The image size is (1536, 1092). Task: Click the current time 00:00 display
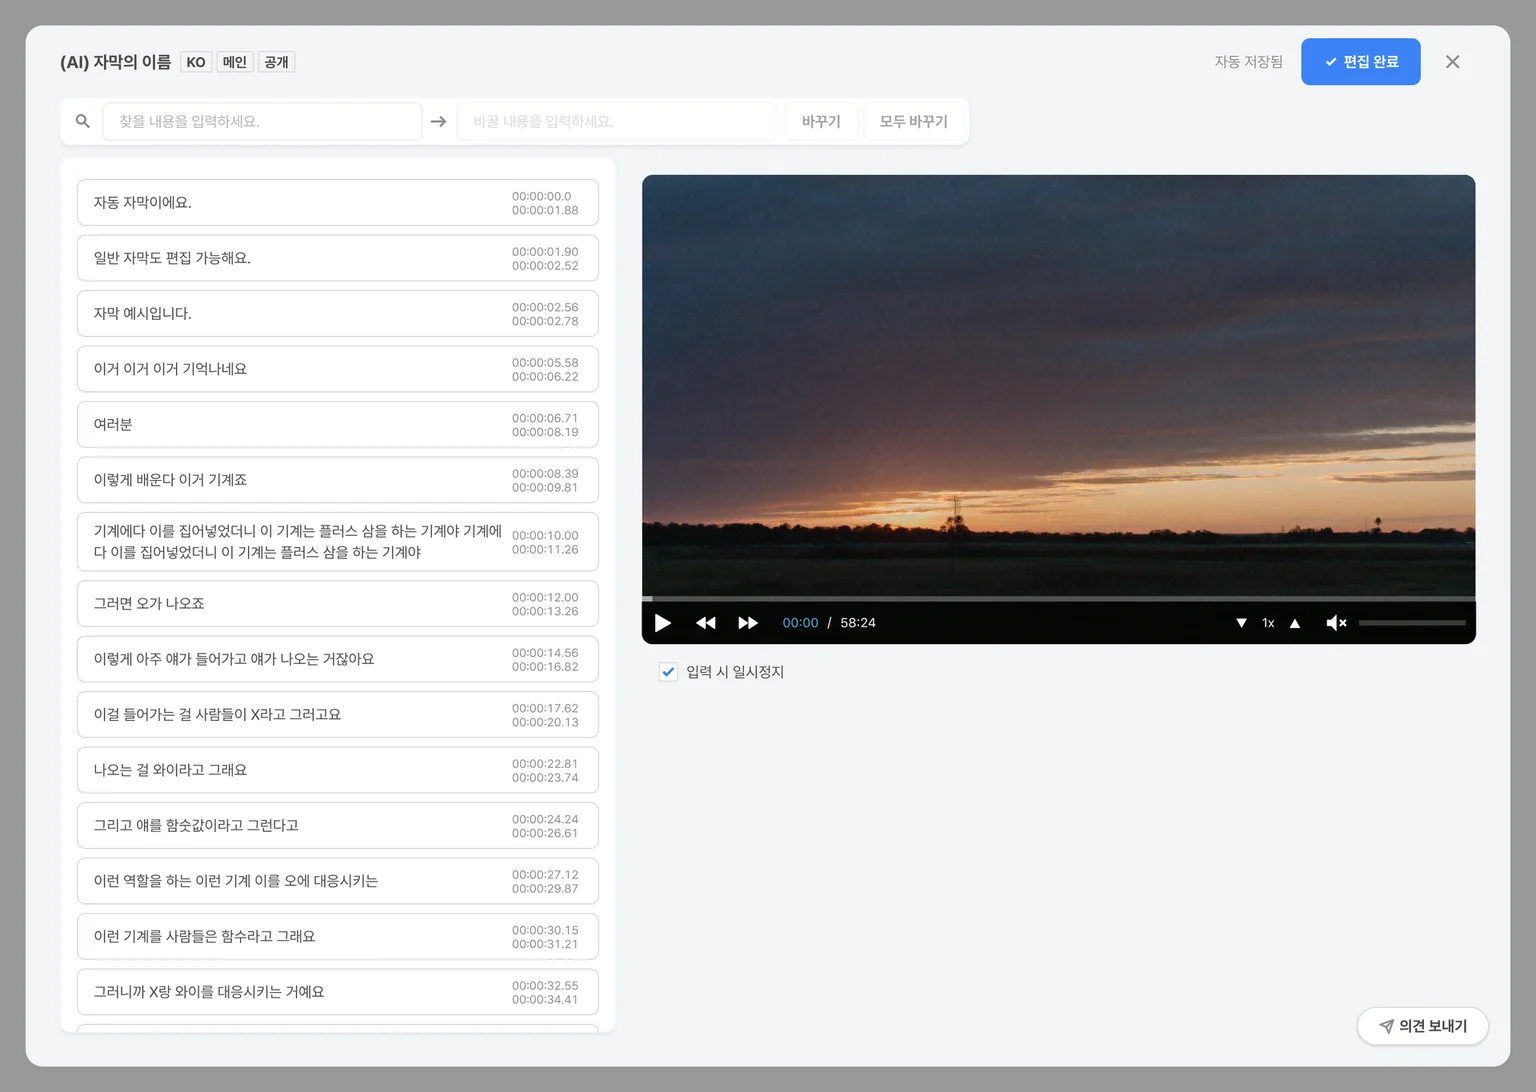[800, 623]
